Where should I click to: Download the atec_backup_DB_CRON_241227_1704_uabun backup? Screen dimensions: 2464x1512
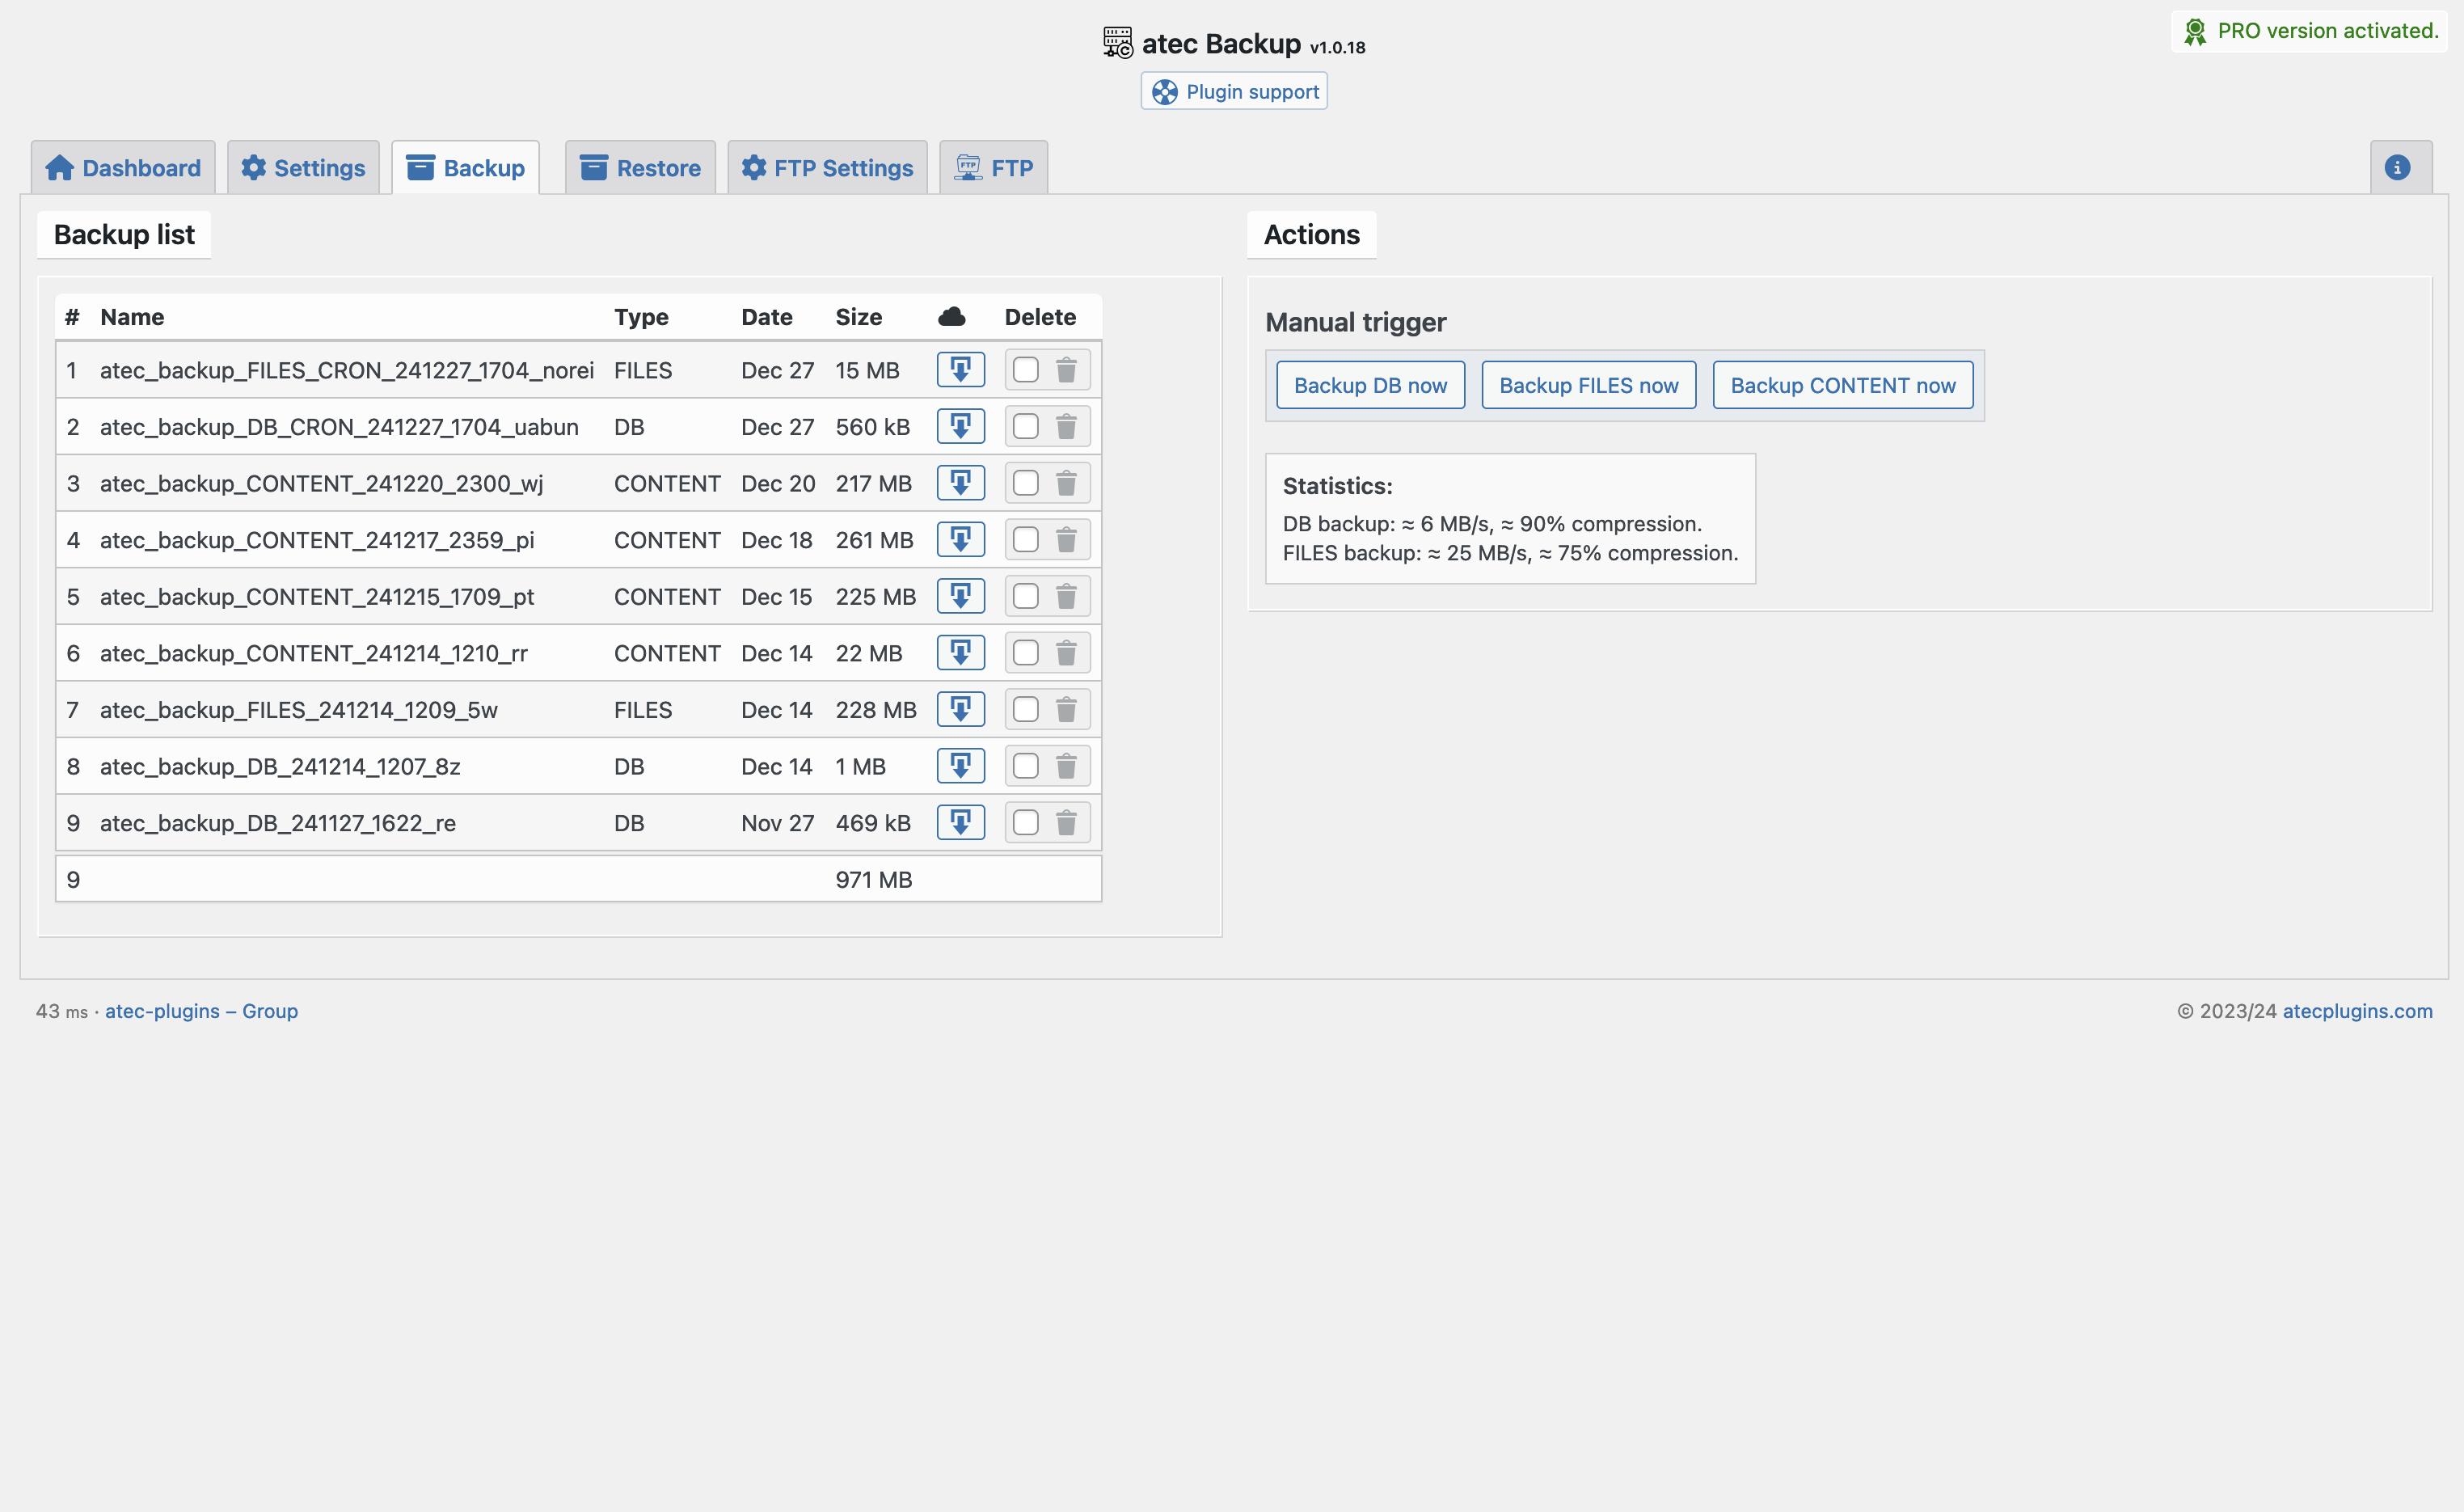click(960, 427)
